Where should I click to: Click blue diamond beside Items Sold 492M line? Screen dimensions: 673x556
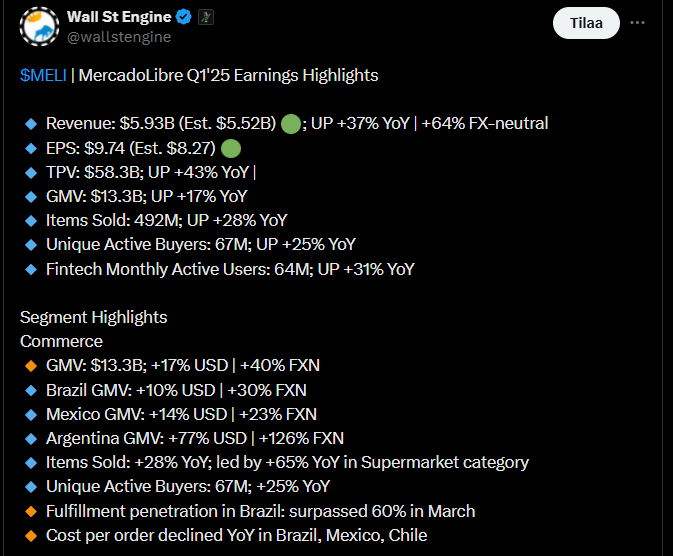(x=31, y=221)
